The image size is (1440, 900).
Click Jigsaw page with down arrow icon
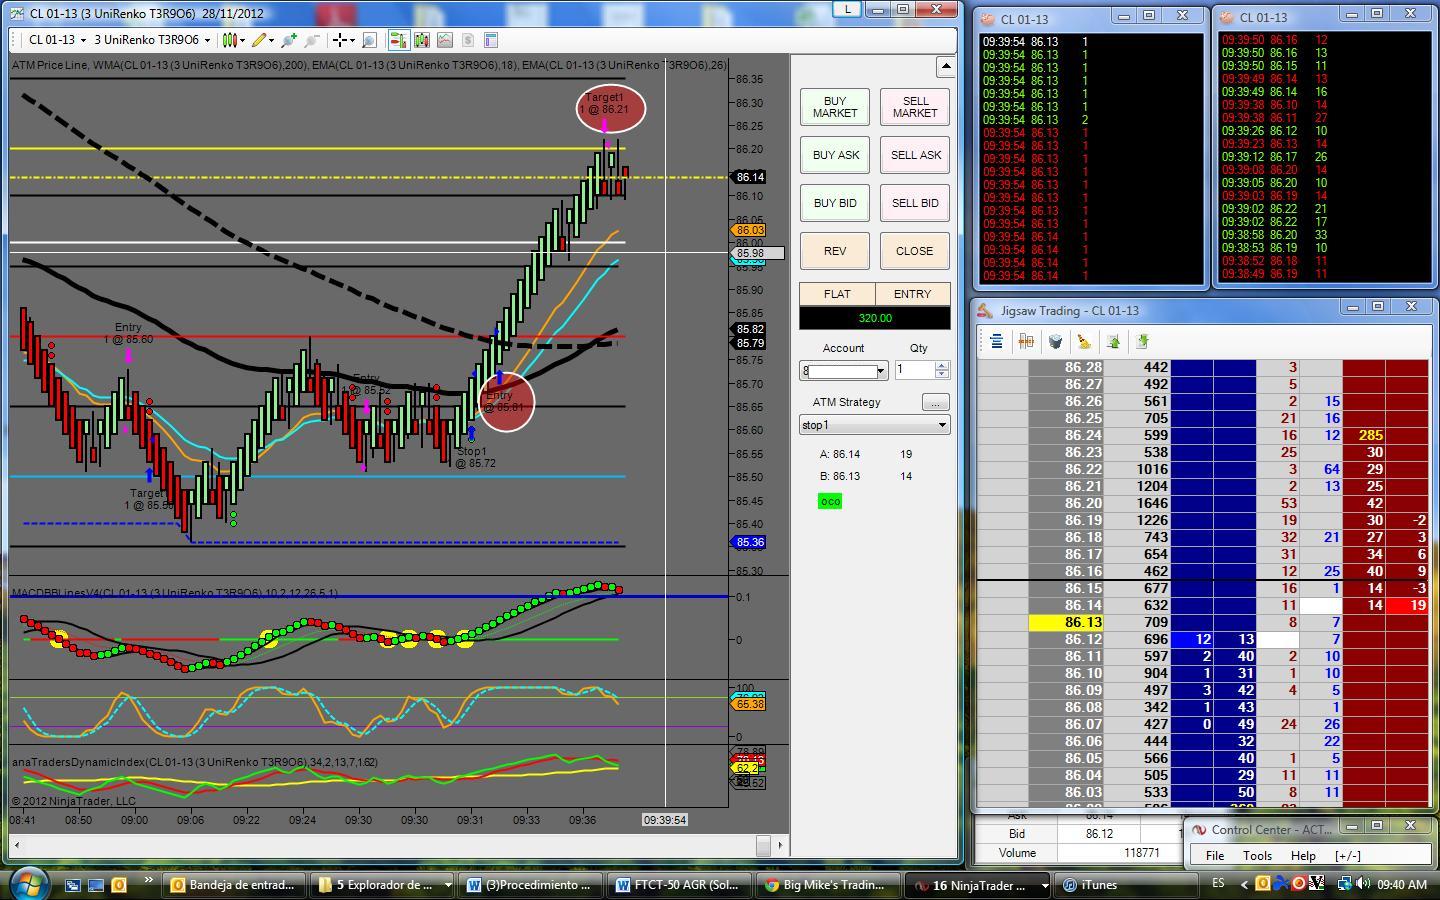pos(1143,341)
